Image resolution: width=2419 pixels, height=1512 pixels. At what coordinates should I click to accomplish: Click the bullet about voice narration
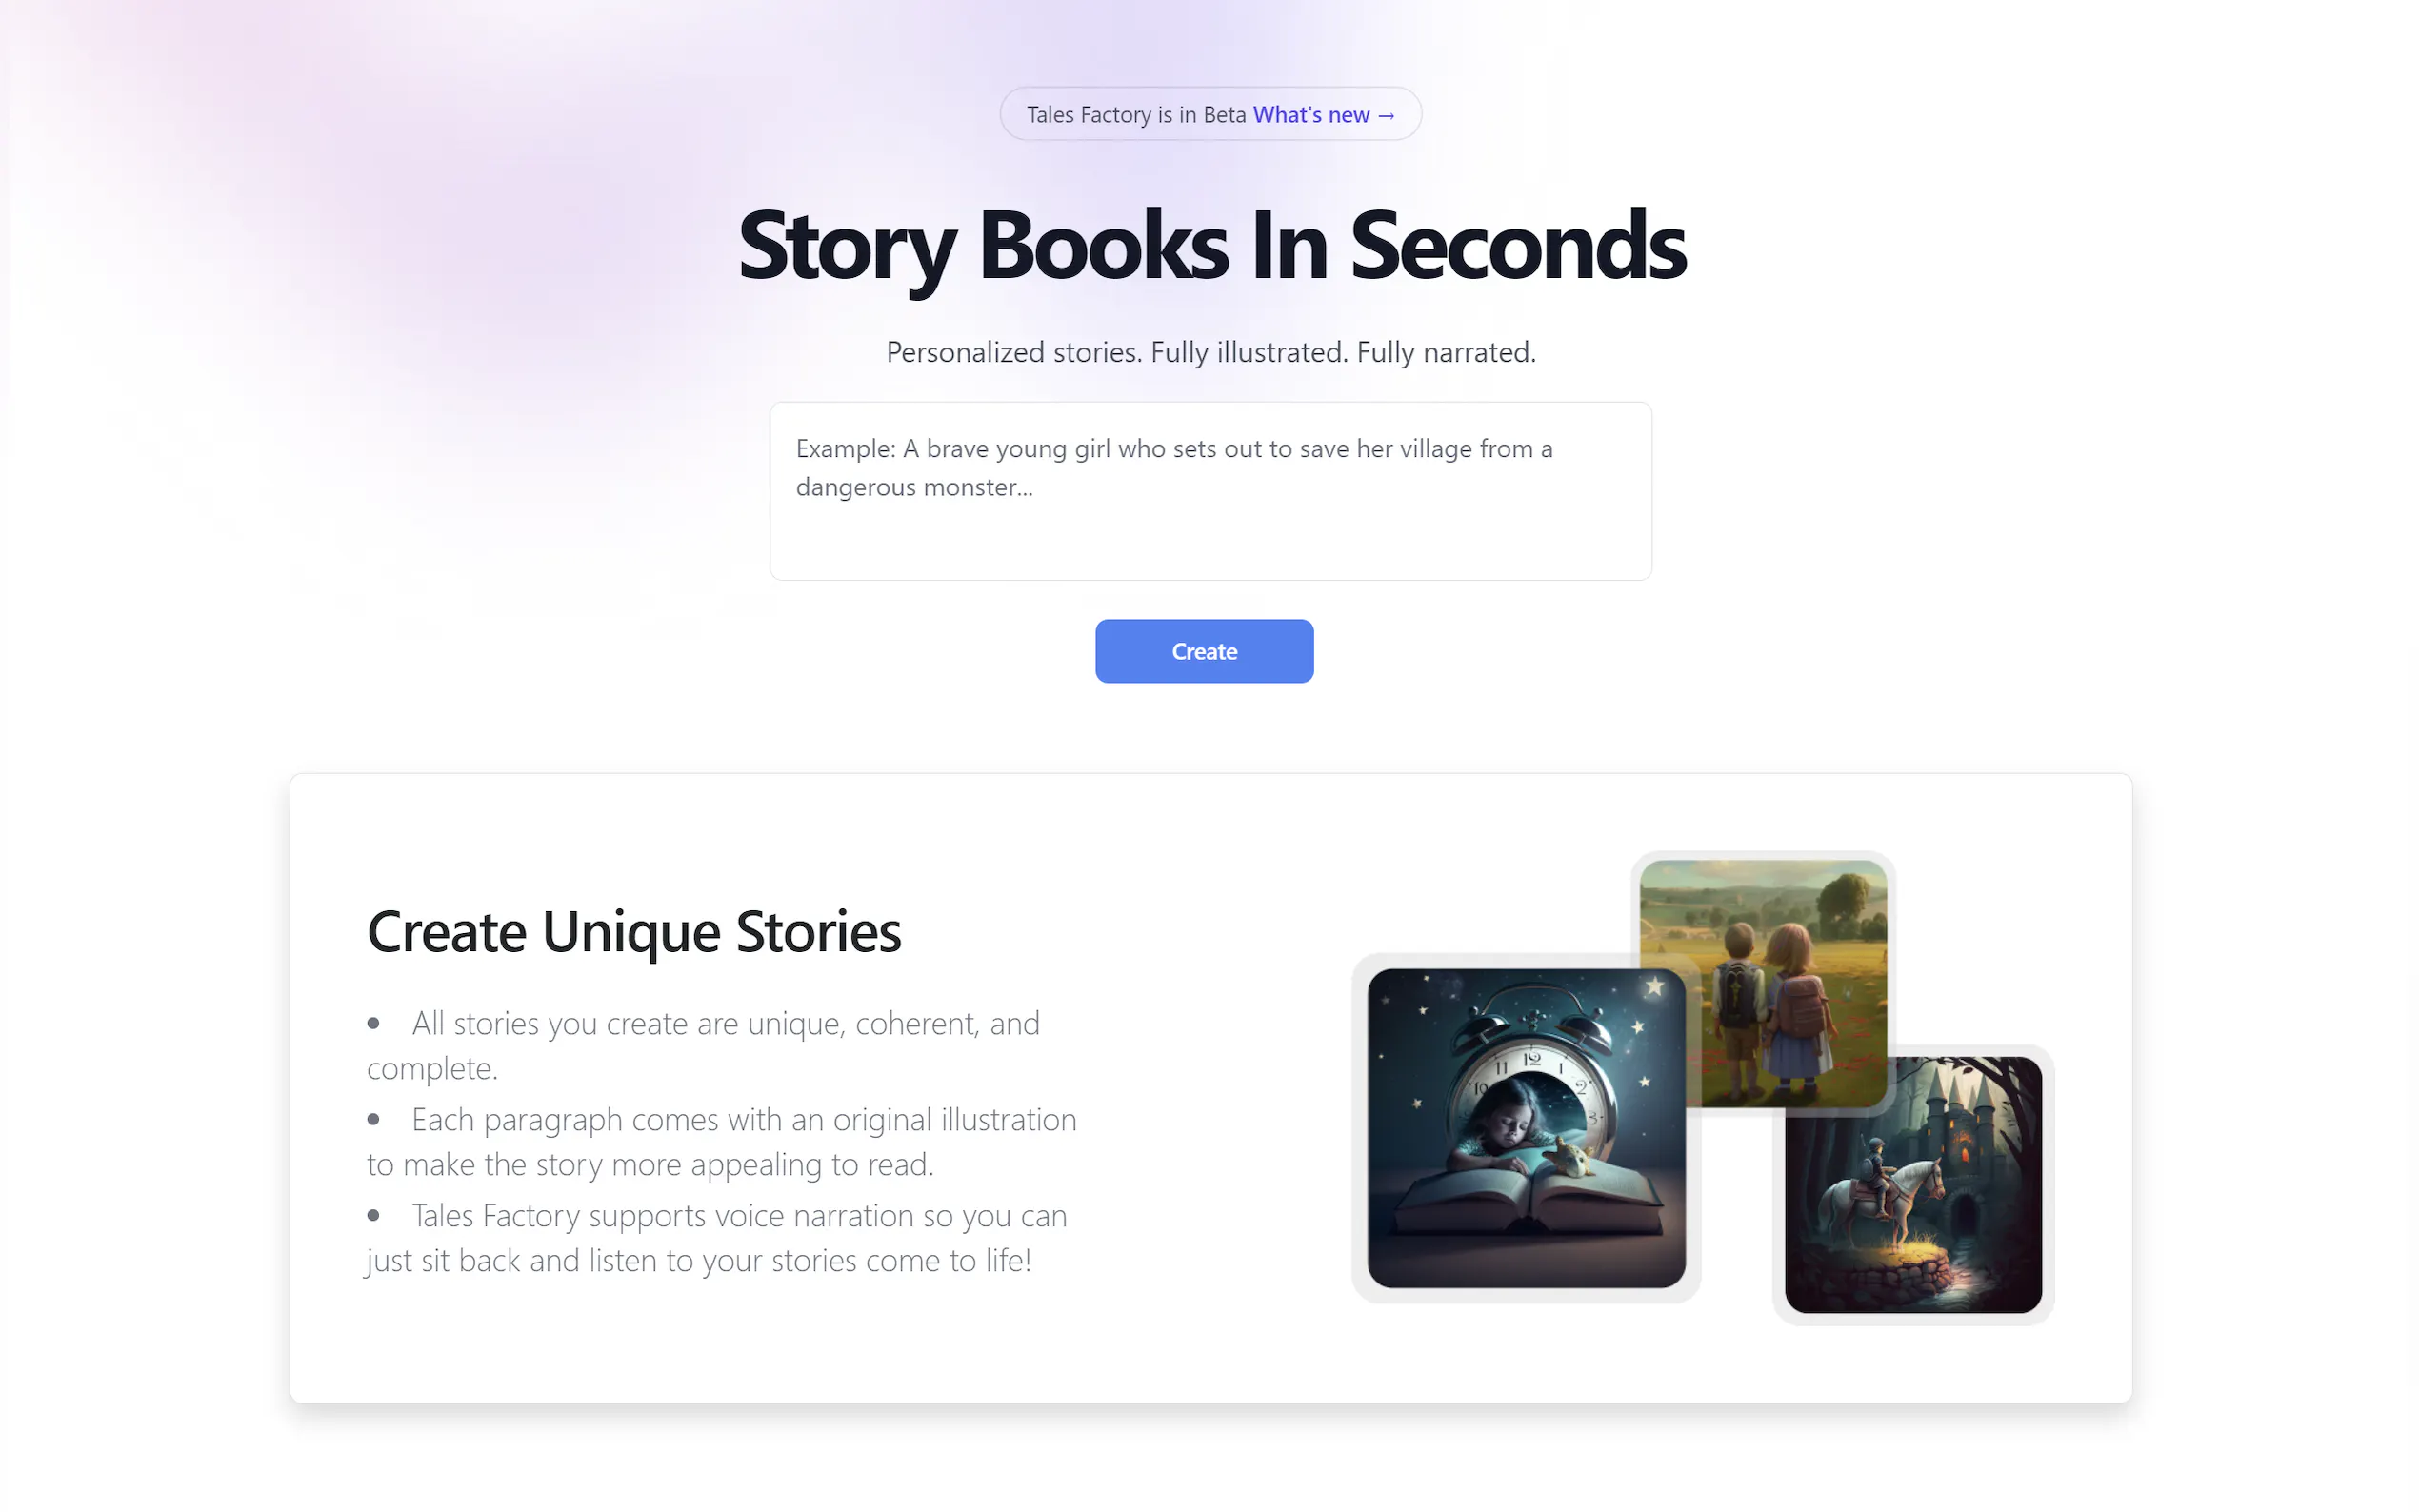pyautogui.click(x=716, y=1237)
